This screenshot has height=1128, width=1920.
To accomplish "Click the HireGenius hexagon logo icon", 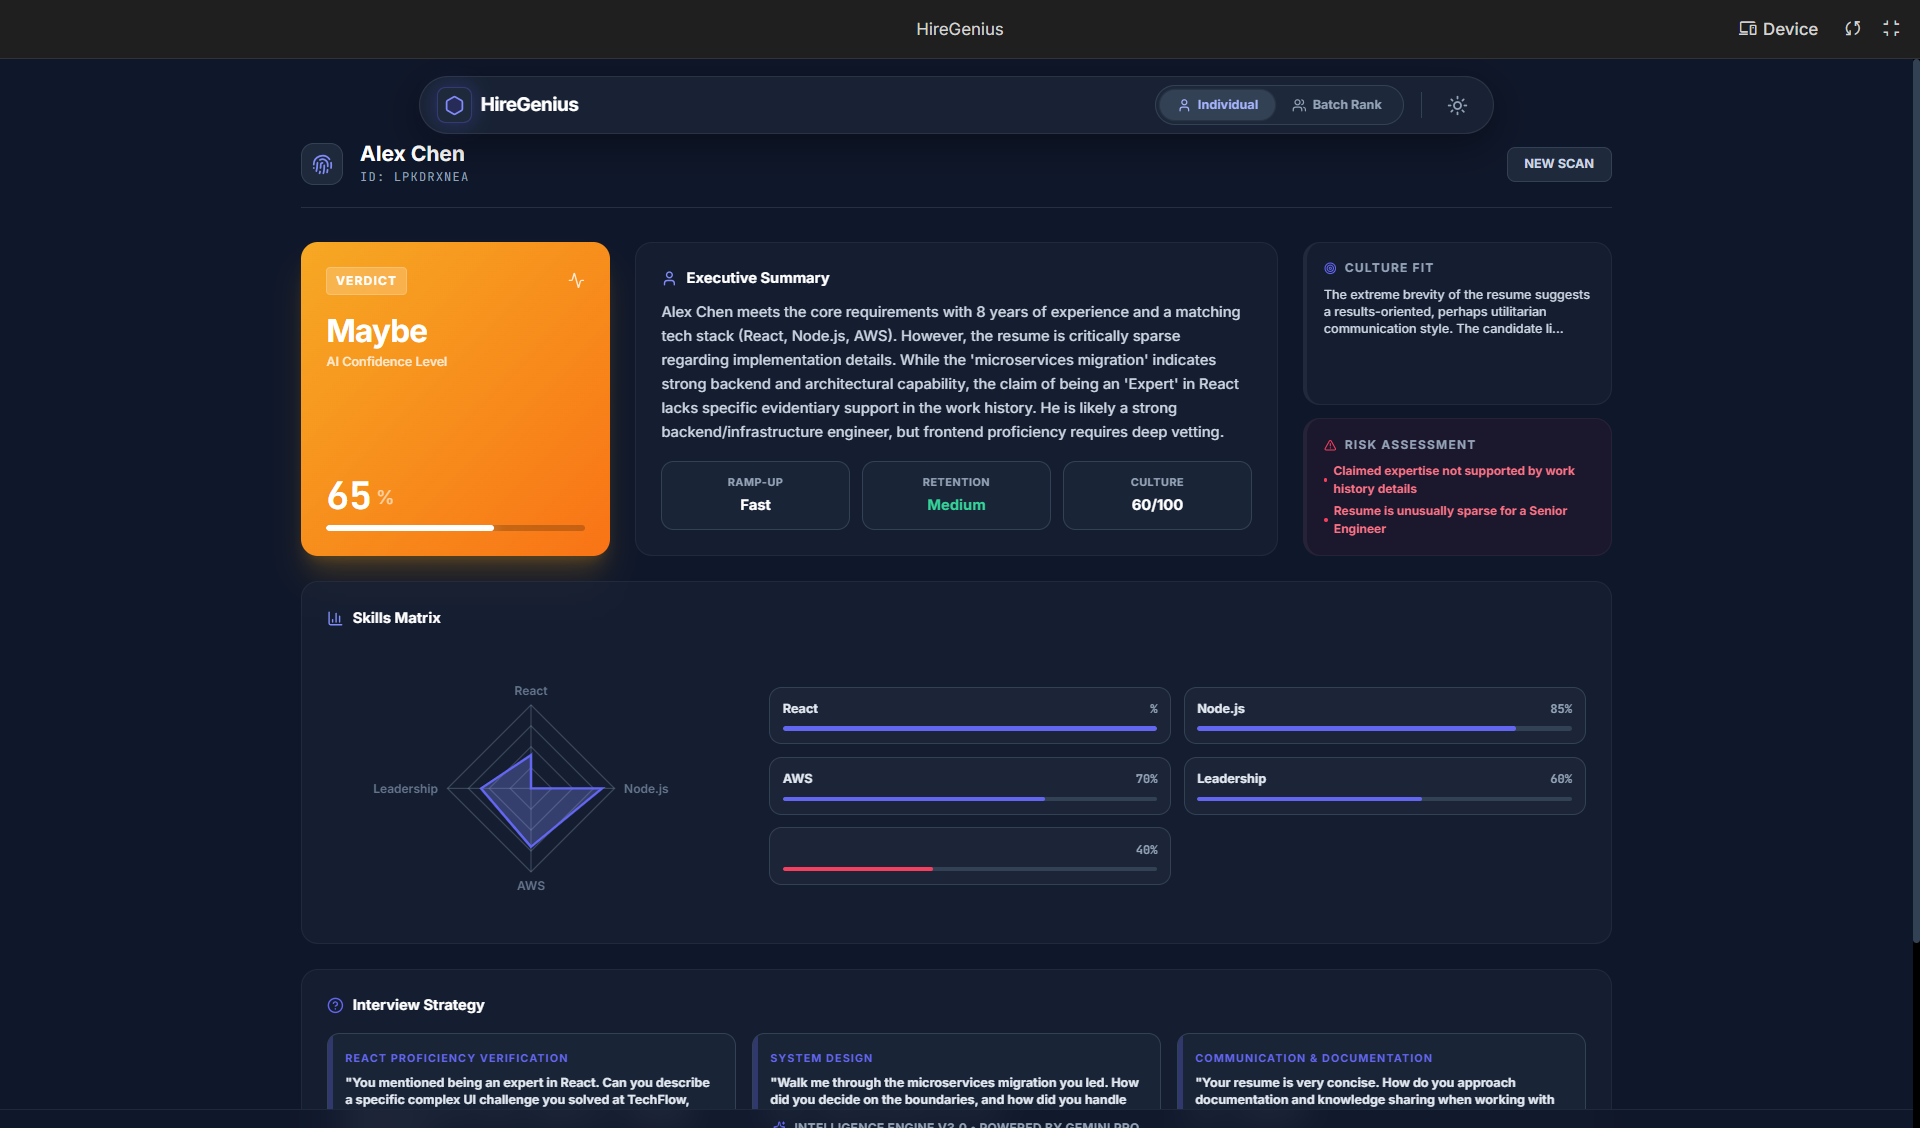I will [x=454, y=105].
